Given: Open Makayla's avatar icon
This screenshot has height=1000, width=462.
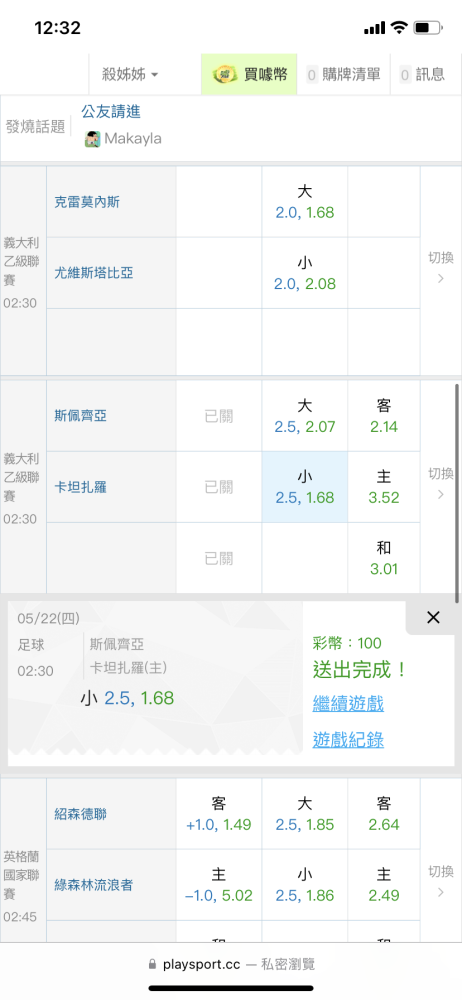Looking at the screenshot, I should click(93, 139).
